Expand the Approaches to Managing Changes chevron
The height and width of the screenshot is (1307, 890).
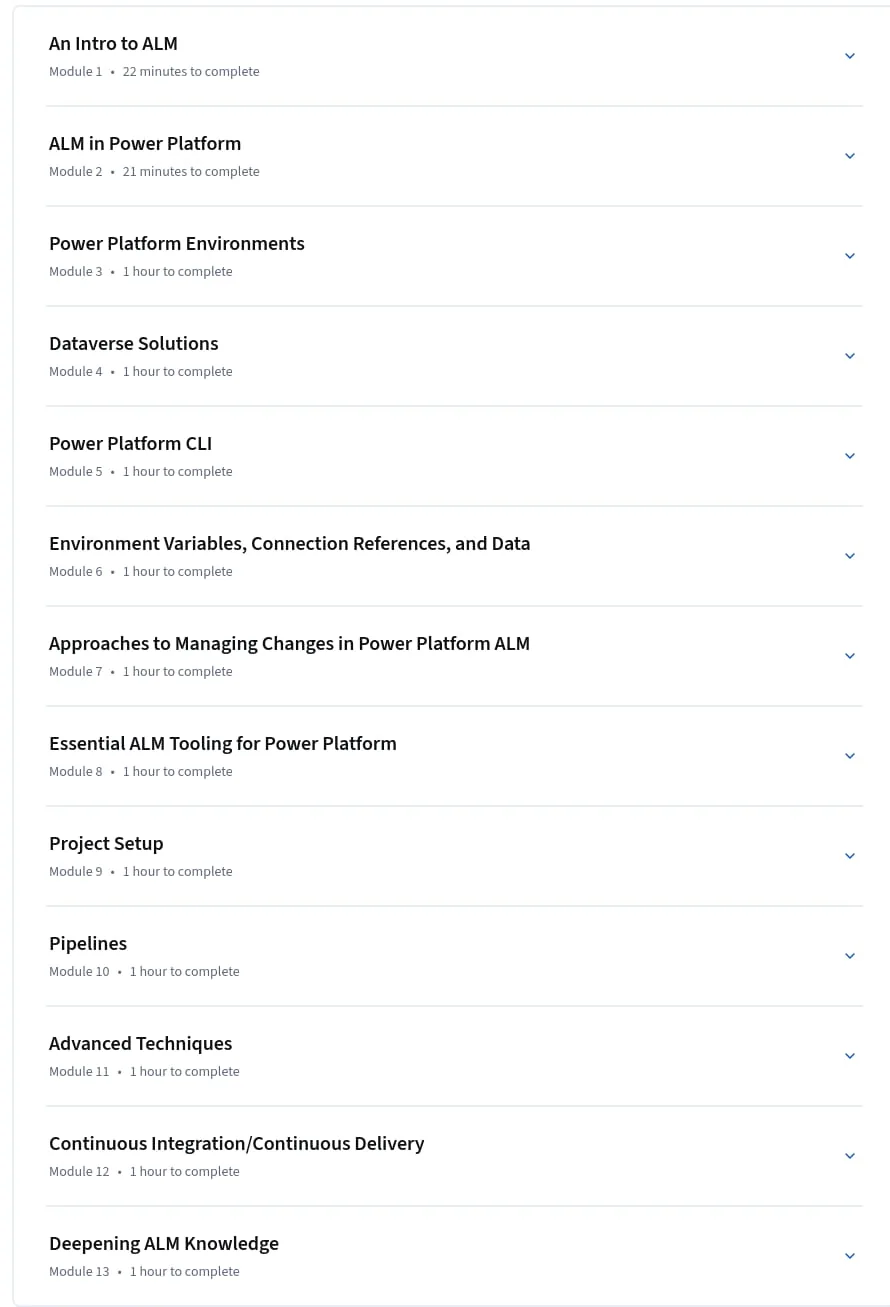coord(850,656)
